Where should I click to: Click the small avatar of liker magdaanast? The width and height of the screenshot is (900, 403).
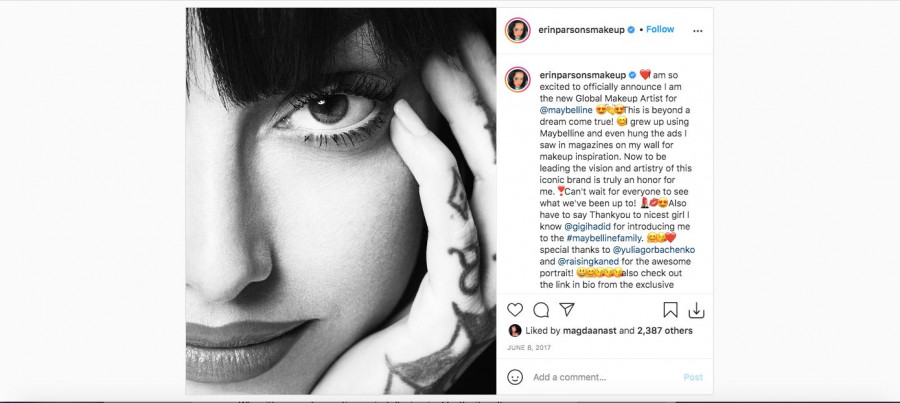pyautogui.click(x=515, y=330)
